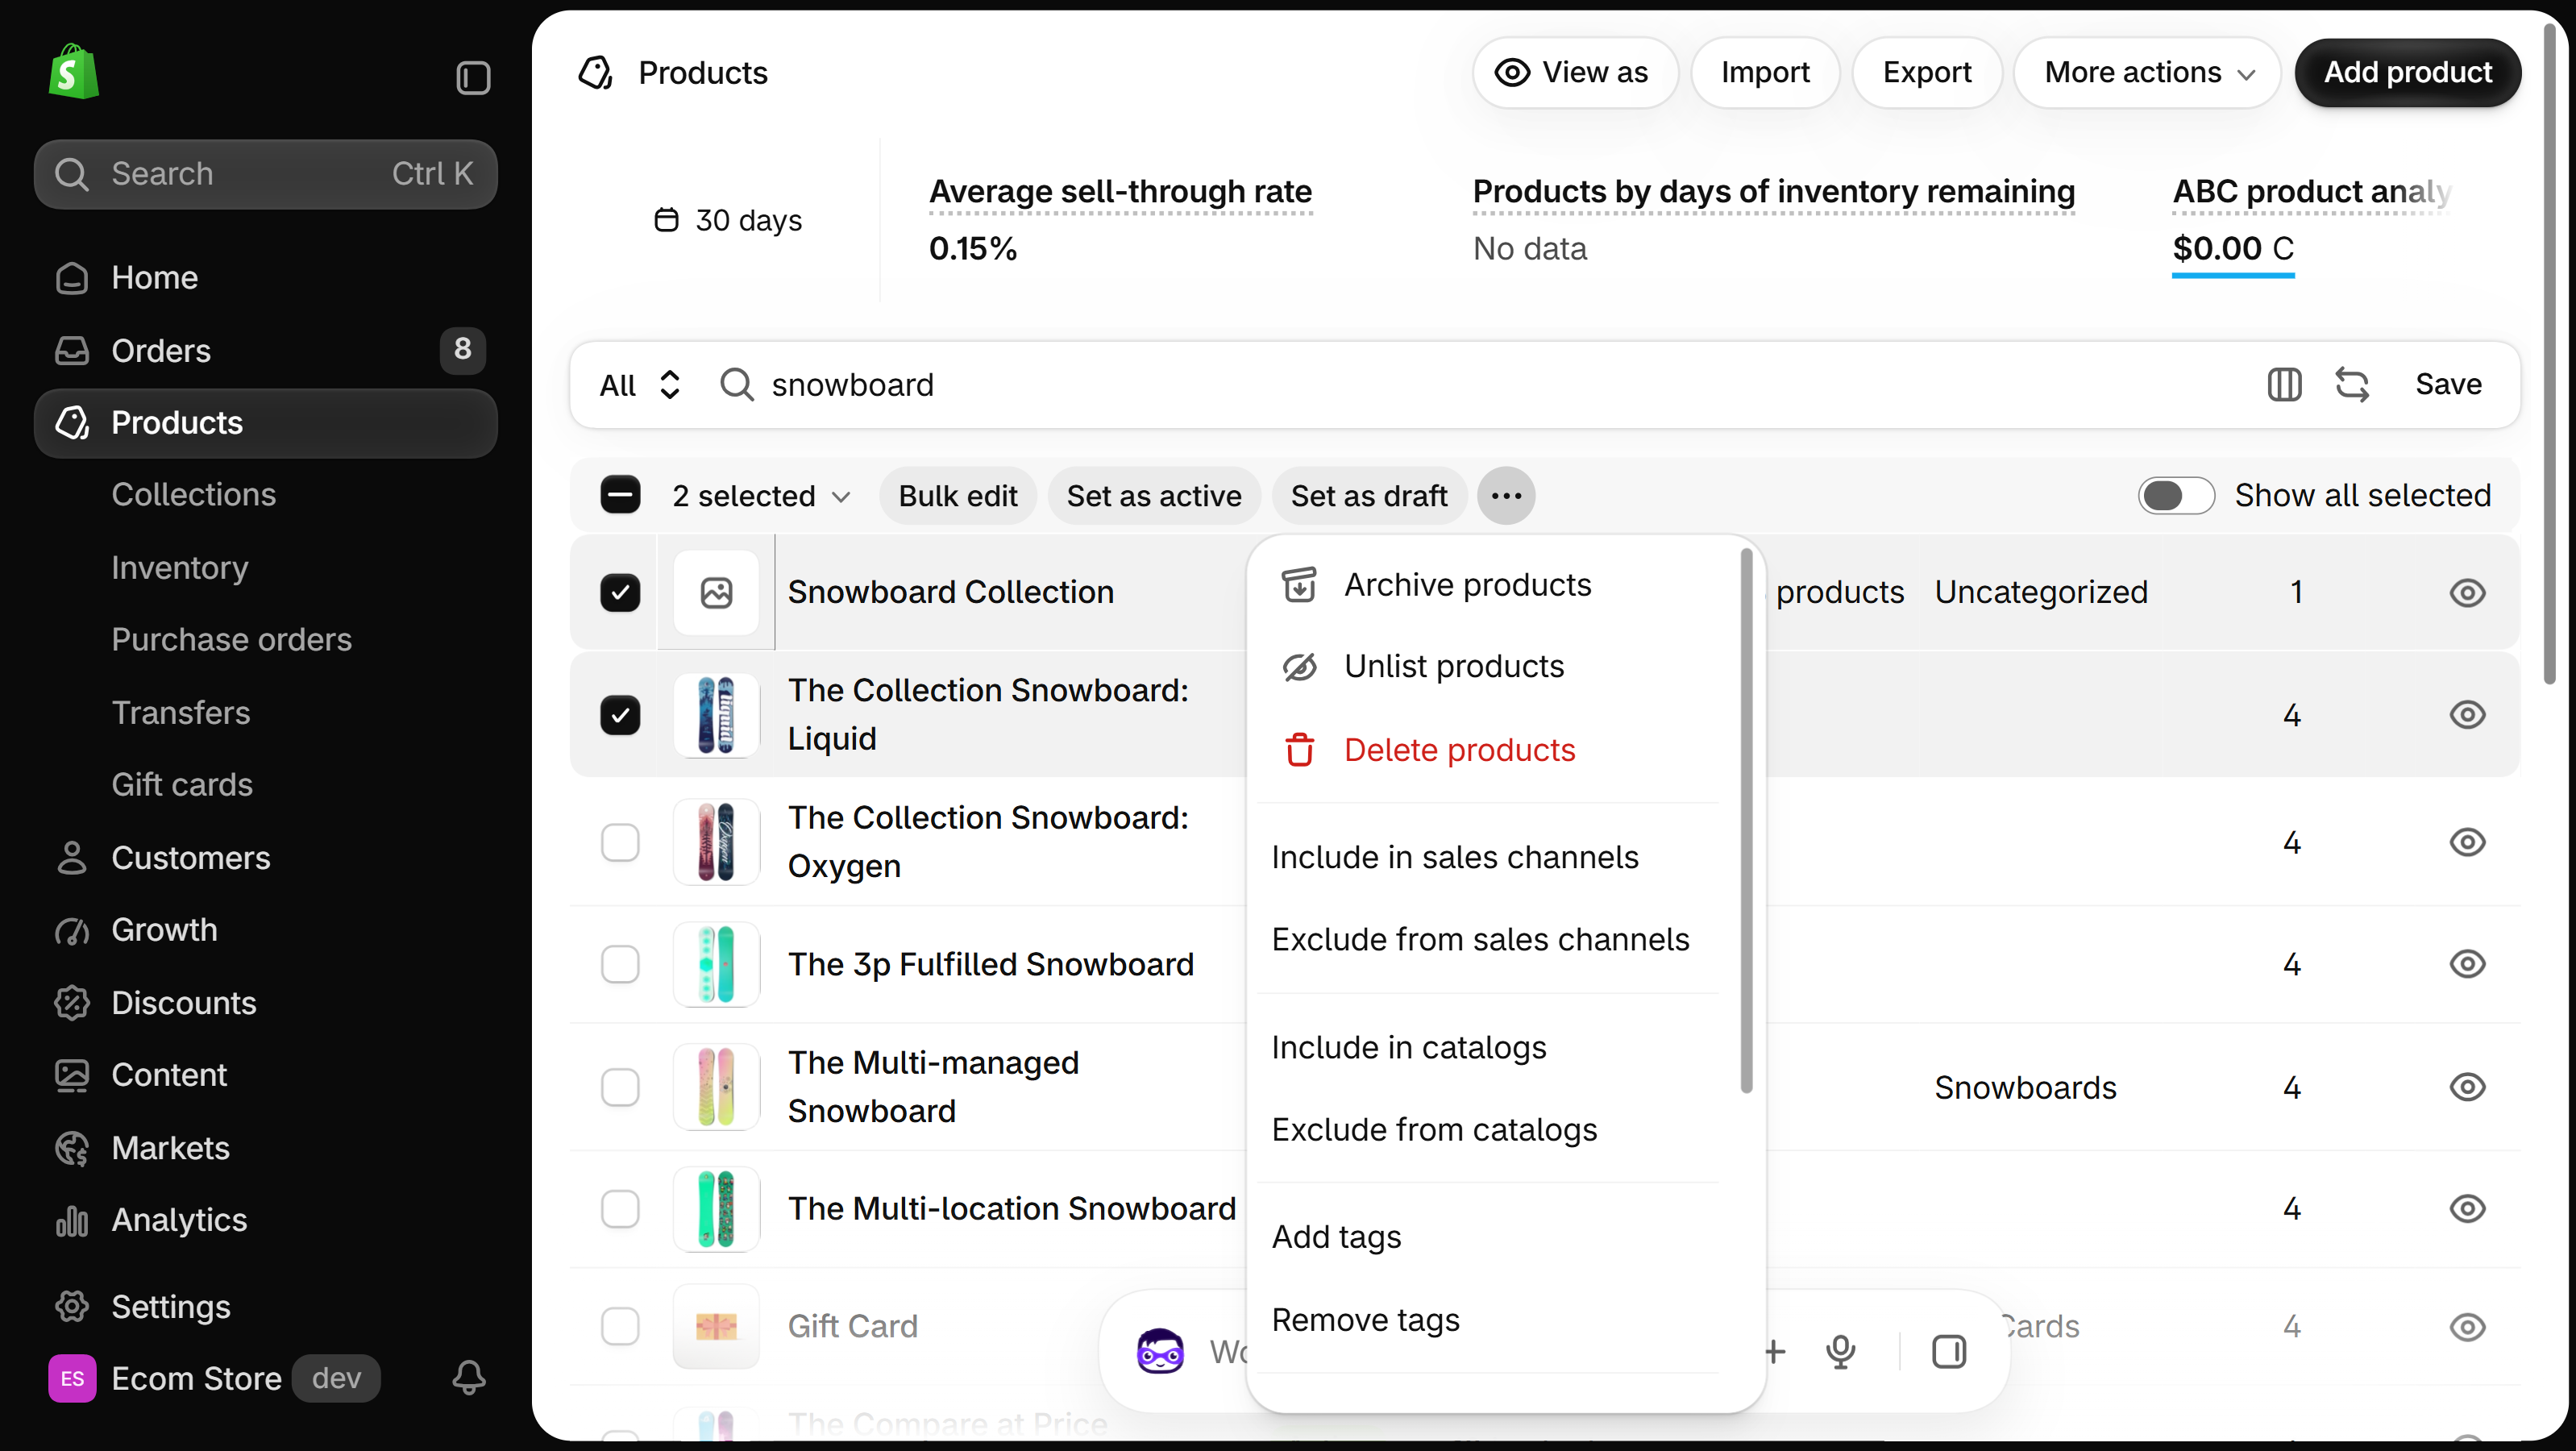Viewport: 2576px width, 1451px height.
Task: Click the microphone icon
Action: (1840, 1352)
